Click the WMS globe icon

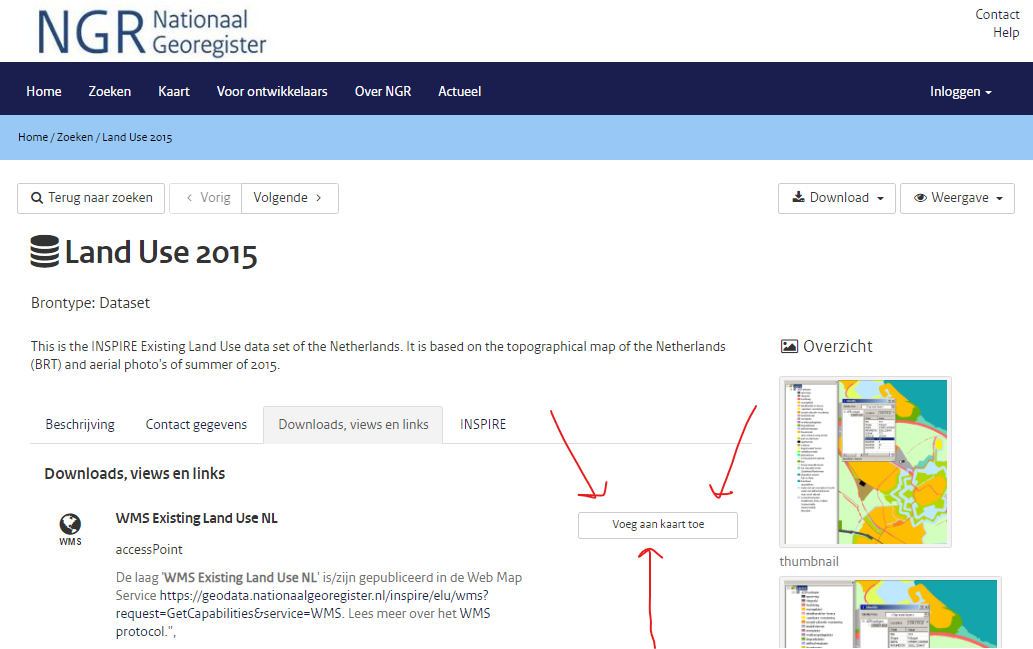tap(70, 524)
